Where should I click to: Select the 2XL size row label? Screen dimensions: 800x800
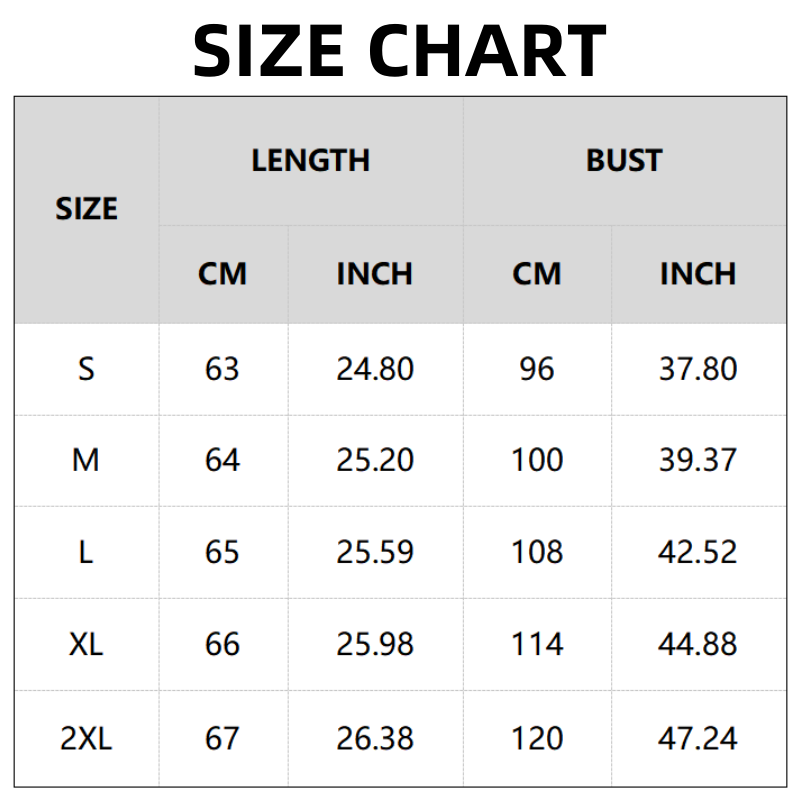pos(86,738)
